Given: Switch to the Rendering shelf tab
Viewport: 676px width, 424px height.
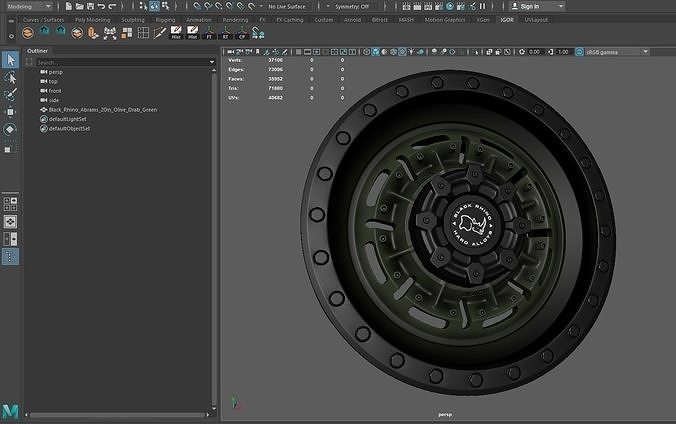Looking at the screenshot, I should point(235,20).
